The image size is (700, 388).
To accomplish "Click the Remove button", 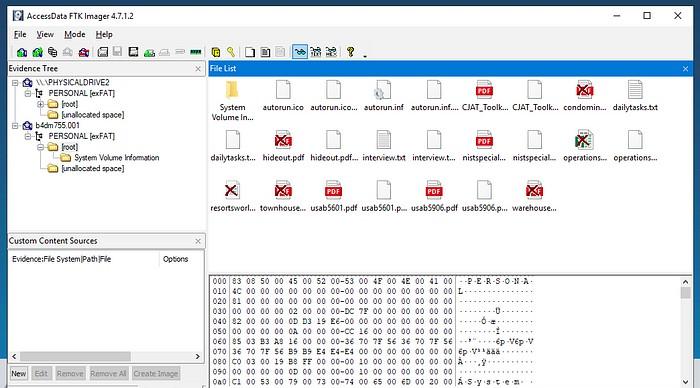I will click(70, 374).
